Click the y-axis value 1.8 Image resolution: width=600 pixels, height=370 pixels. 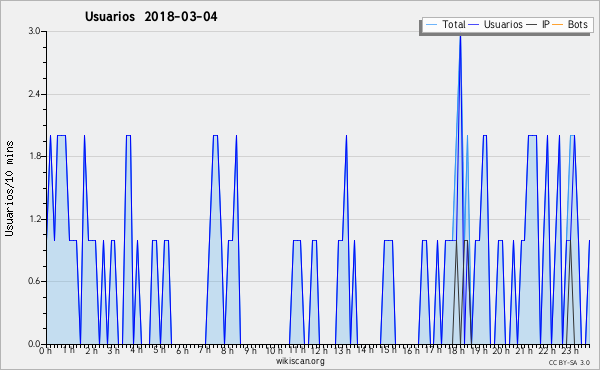tap(34, 156)
